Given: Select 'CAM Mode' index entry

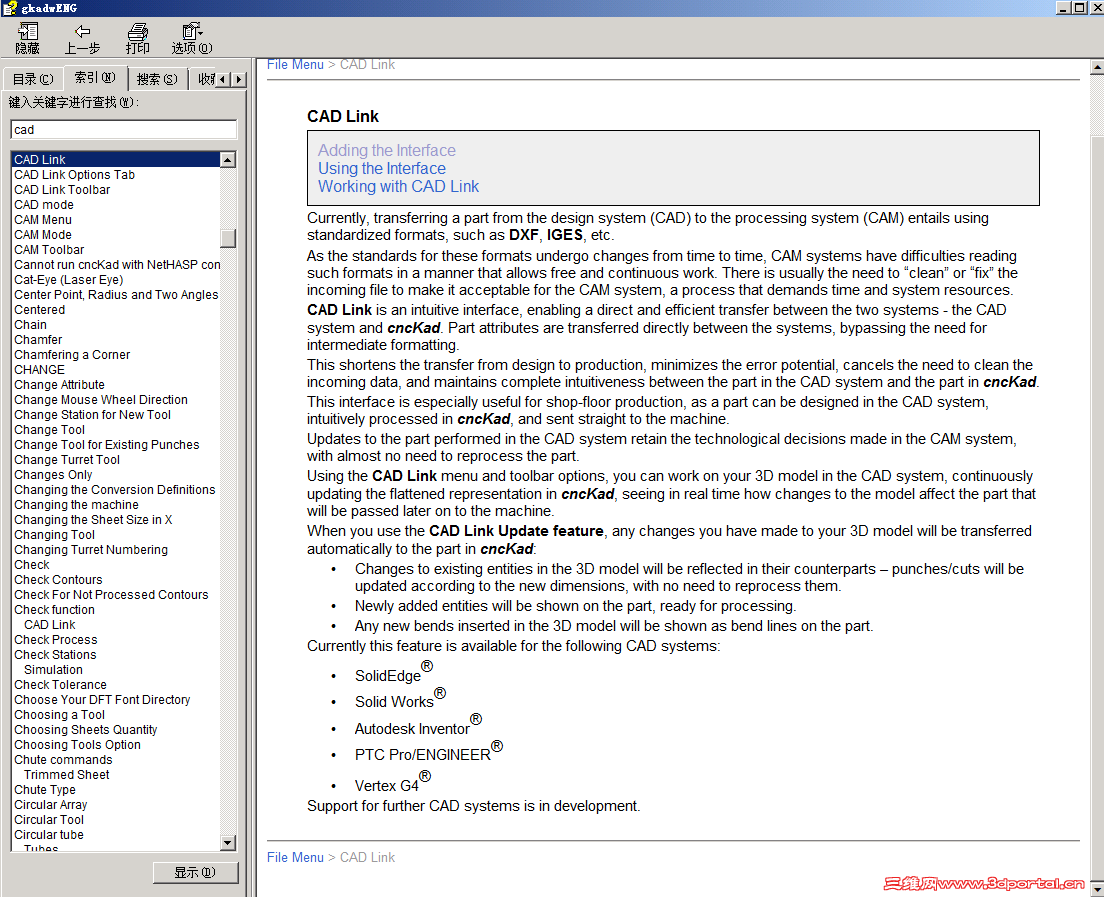Looking at the screenshot, I should pyautogui.click(x=43, y=234).
